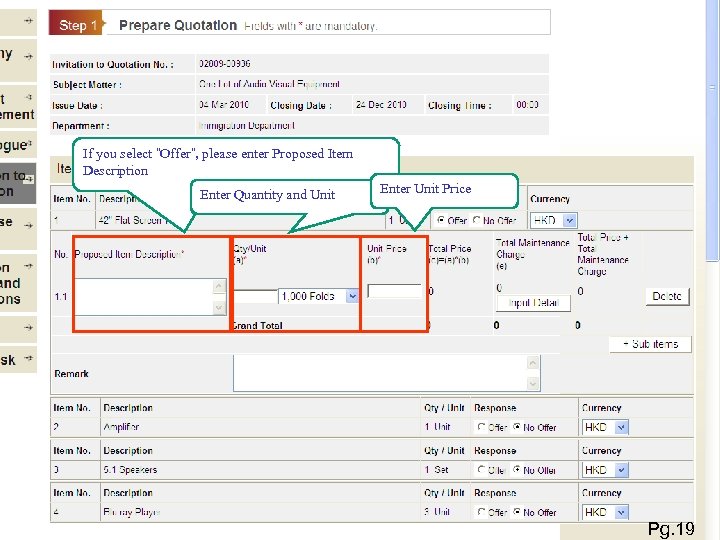Click the 'Immigration Department' value
The image size is (720, 540).
[x=247, y=125]
